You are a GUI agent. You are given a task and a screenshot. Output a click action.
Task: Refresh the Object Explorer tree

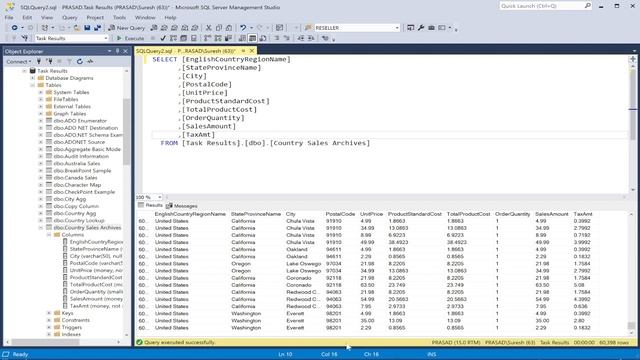tap(80, 61)
